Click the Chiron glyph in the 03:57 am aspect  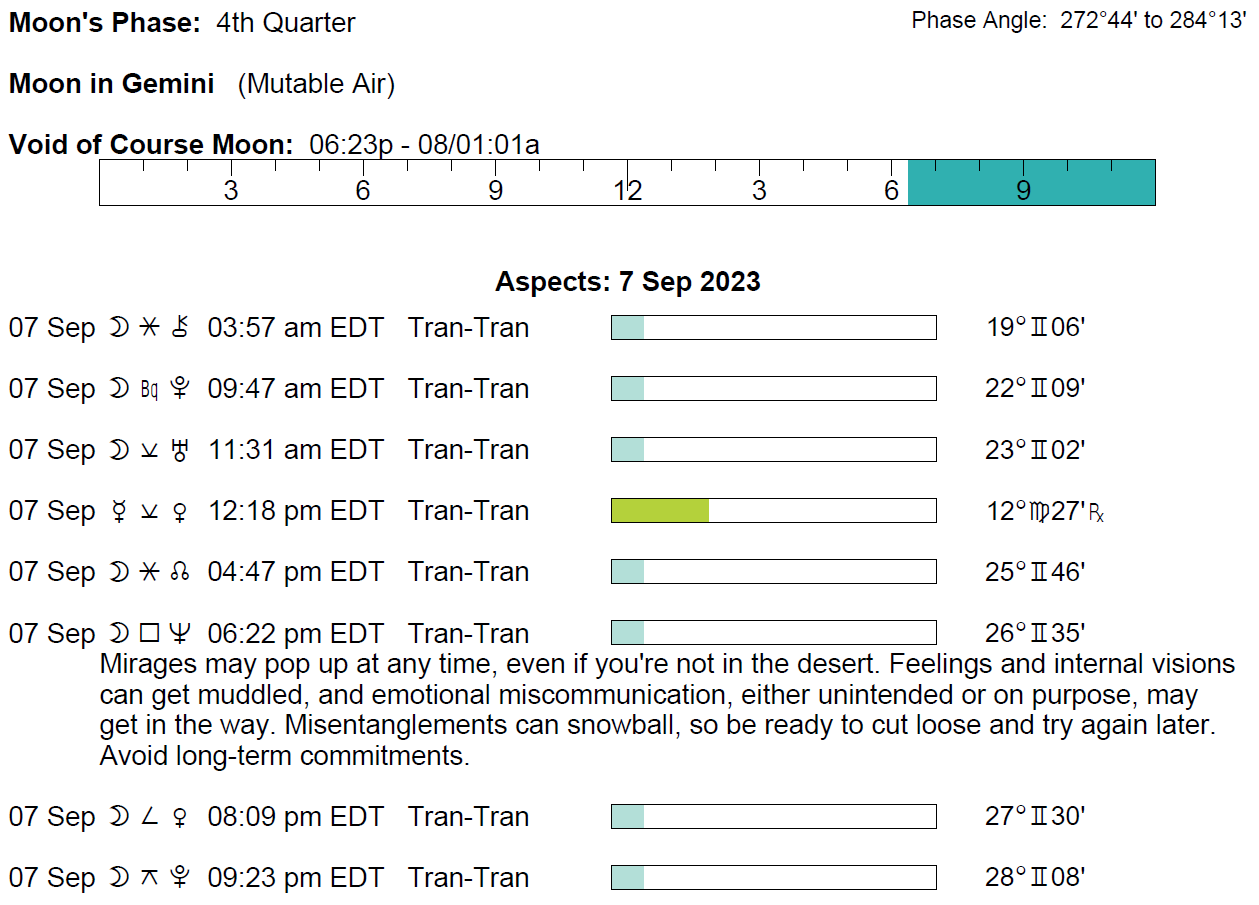[x=180, y=328]
